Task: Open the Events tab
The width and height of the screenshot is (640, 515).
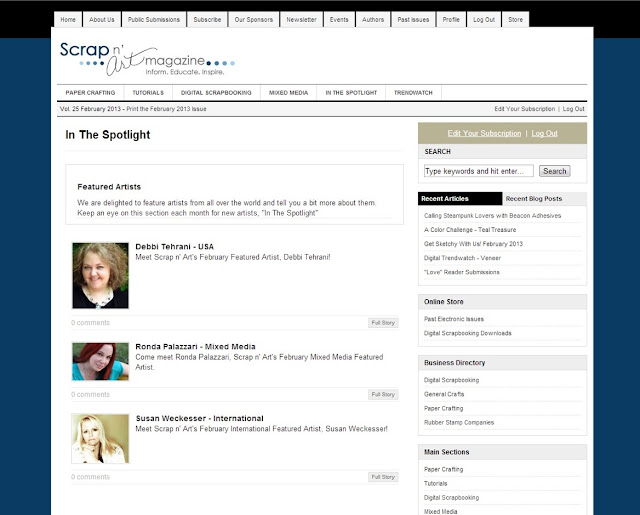Action: pyautogui.click(x=339, y=20)
